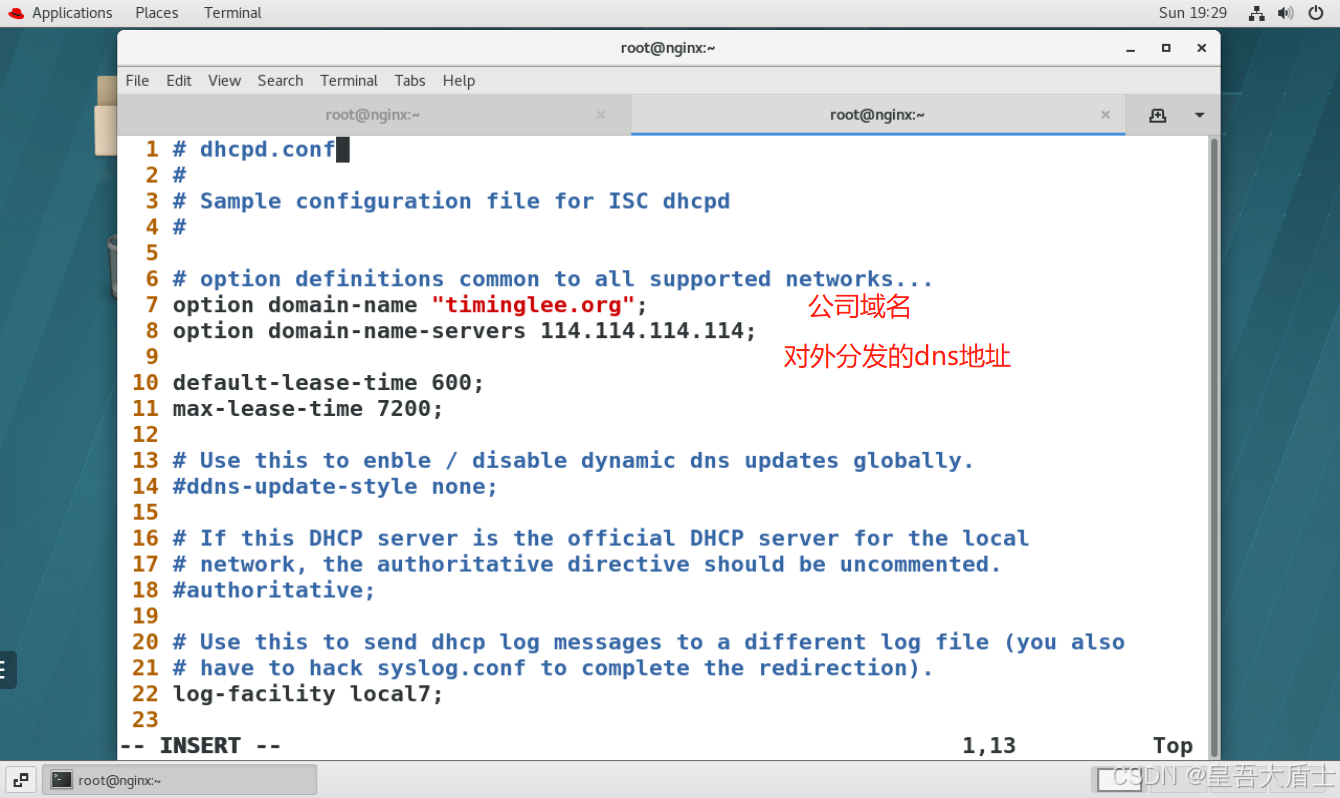Click line number 22 in the editor
The image size is (1340, 798).
[x=145, y=695]
